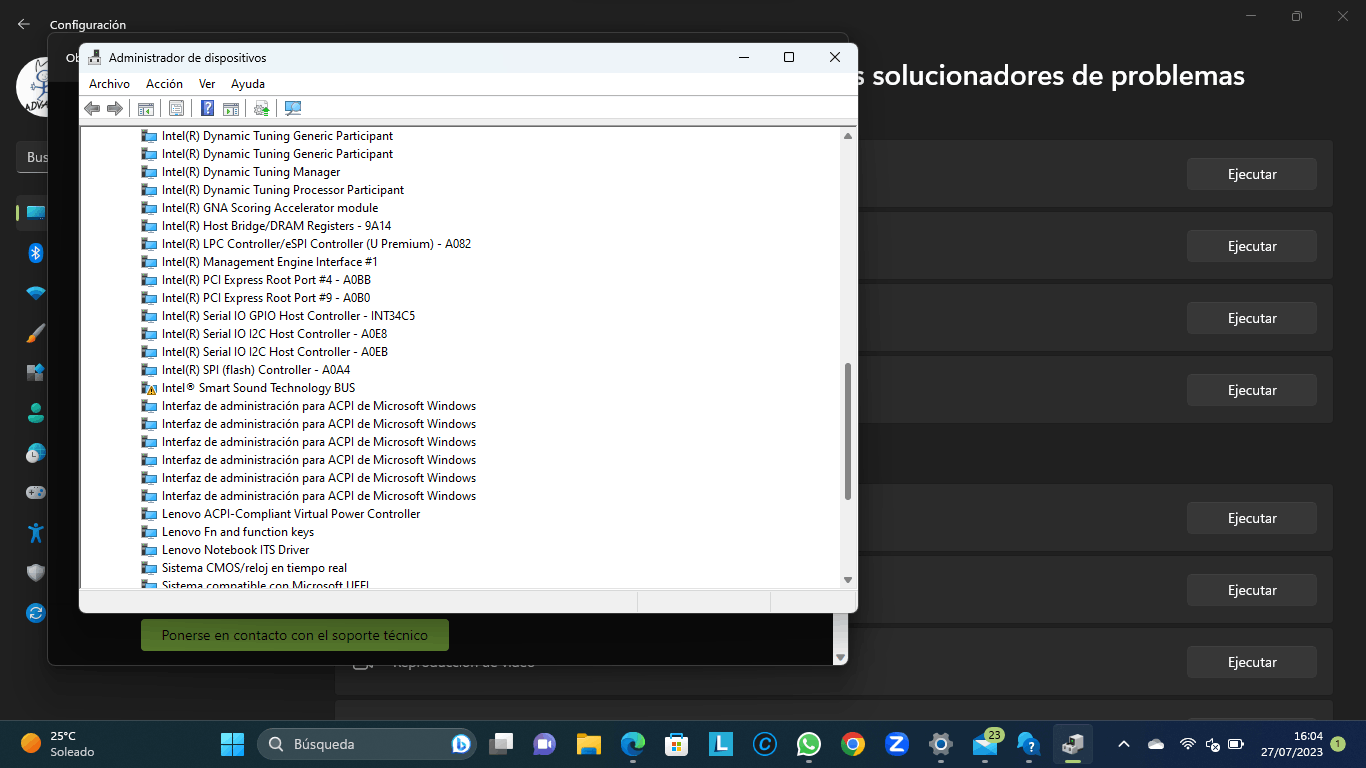The width and height of the screenshot is (1366, 768).
Task: Open WhatsApp from the taskbar
Action: click(809, 744)
